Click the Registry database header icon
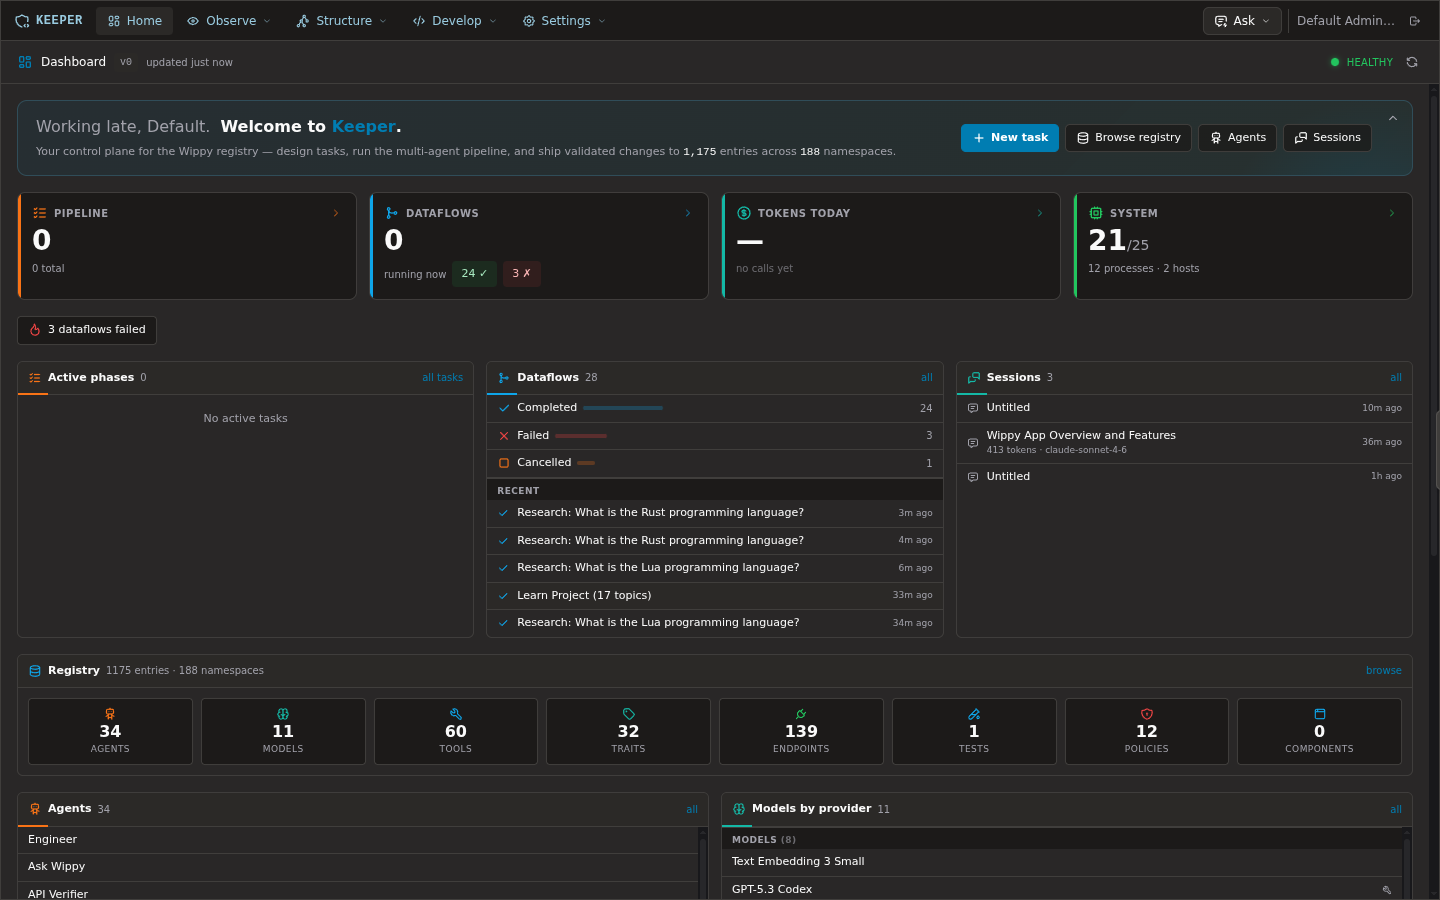Viewport: 1440px width, 900px height. (x=35, y=671)
